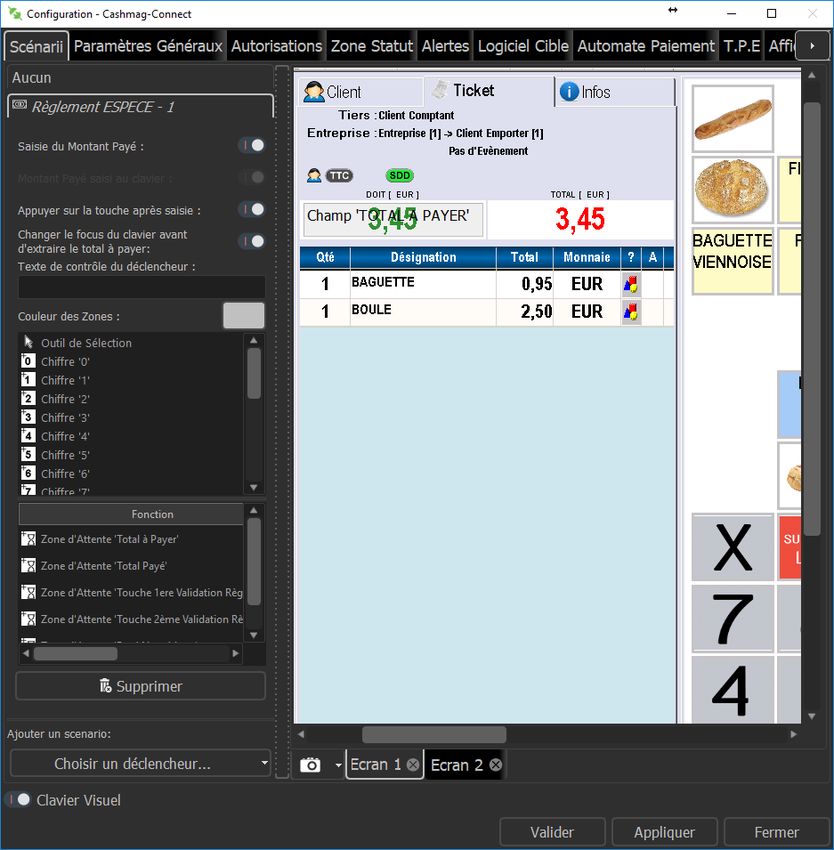
Task: Click the Infos tab icon
Action: [x=569, y=92]
